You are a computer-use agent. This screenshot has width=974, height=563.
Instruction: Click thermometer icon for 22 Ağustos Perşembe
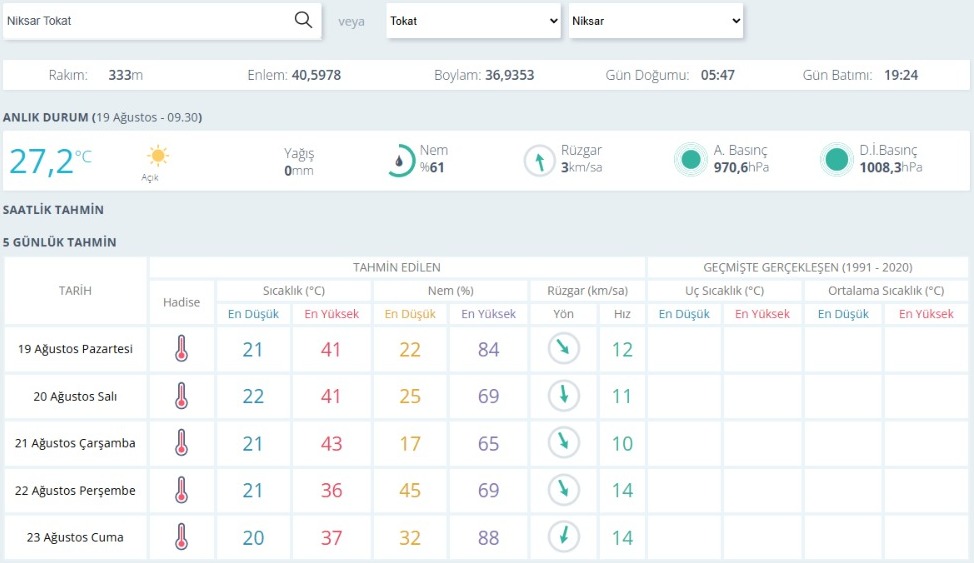tap(181, 490)
